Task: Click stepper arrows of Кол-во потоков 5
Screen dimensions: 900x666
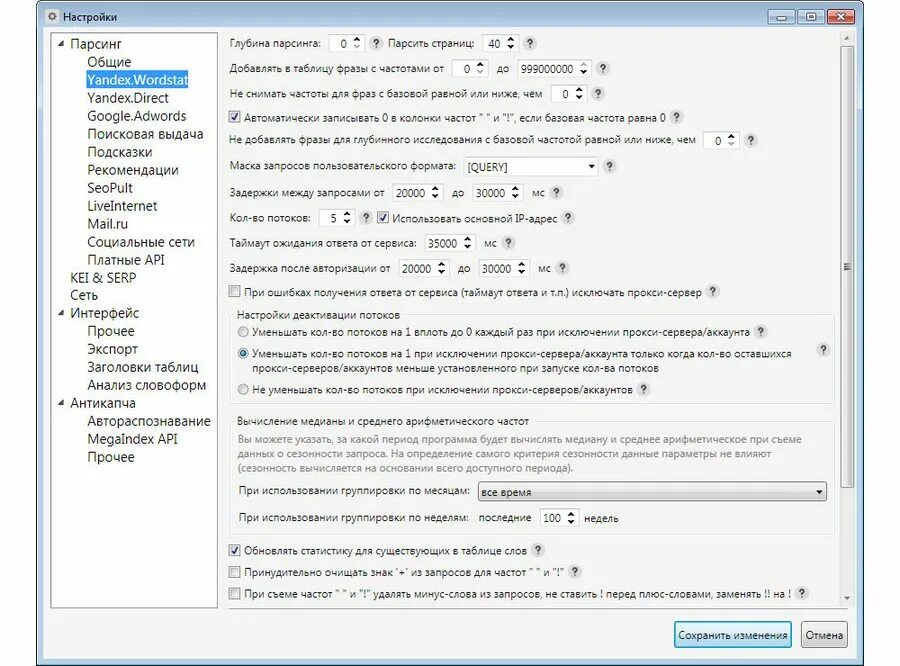Action: (347, 218)
